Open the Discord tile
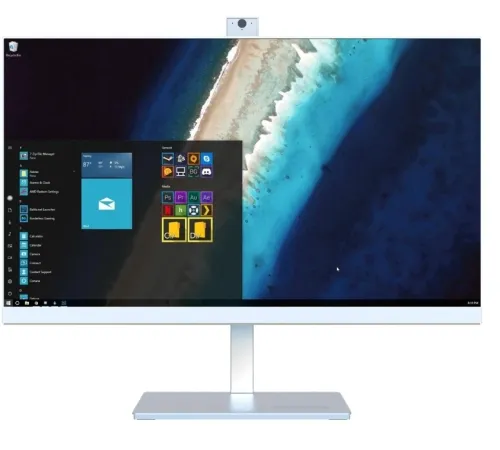The width and height of the screenshot is (500, 450). 207,172
